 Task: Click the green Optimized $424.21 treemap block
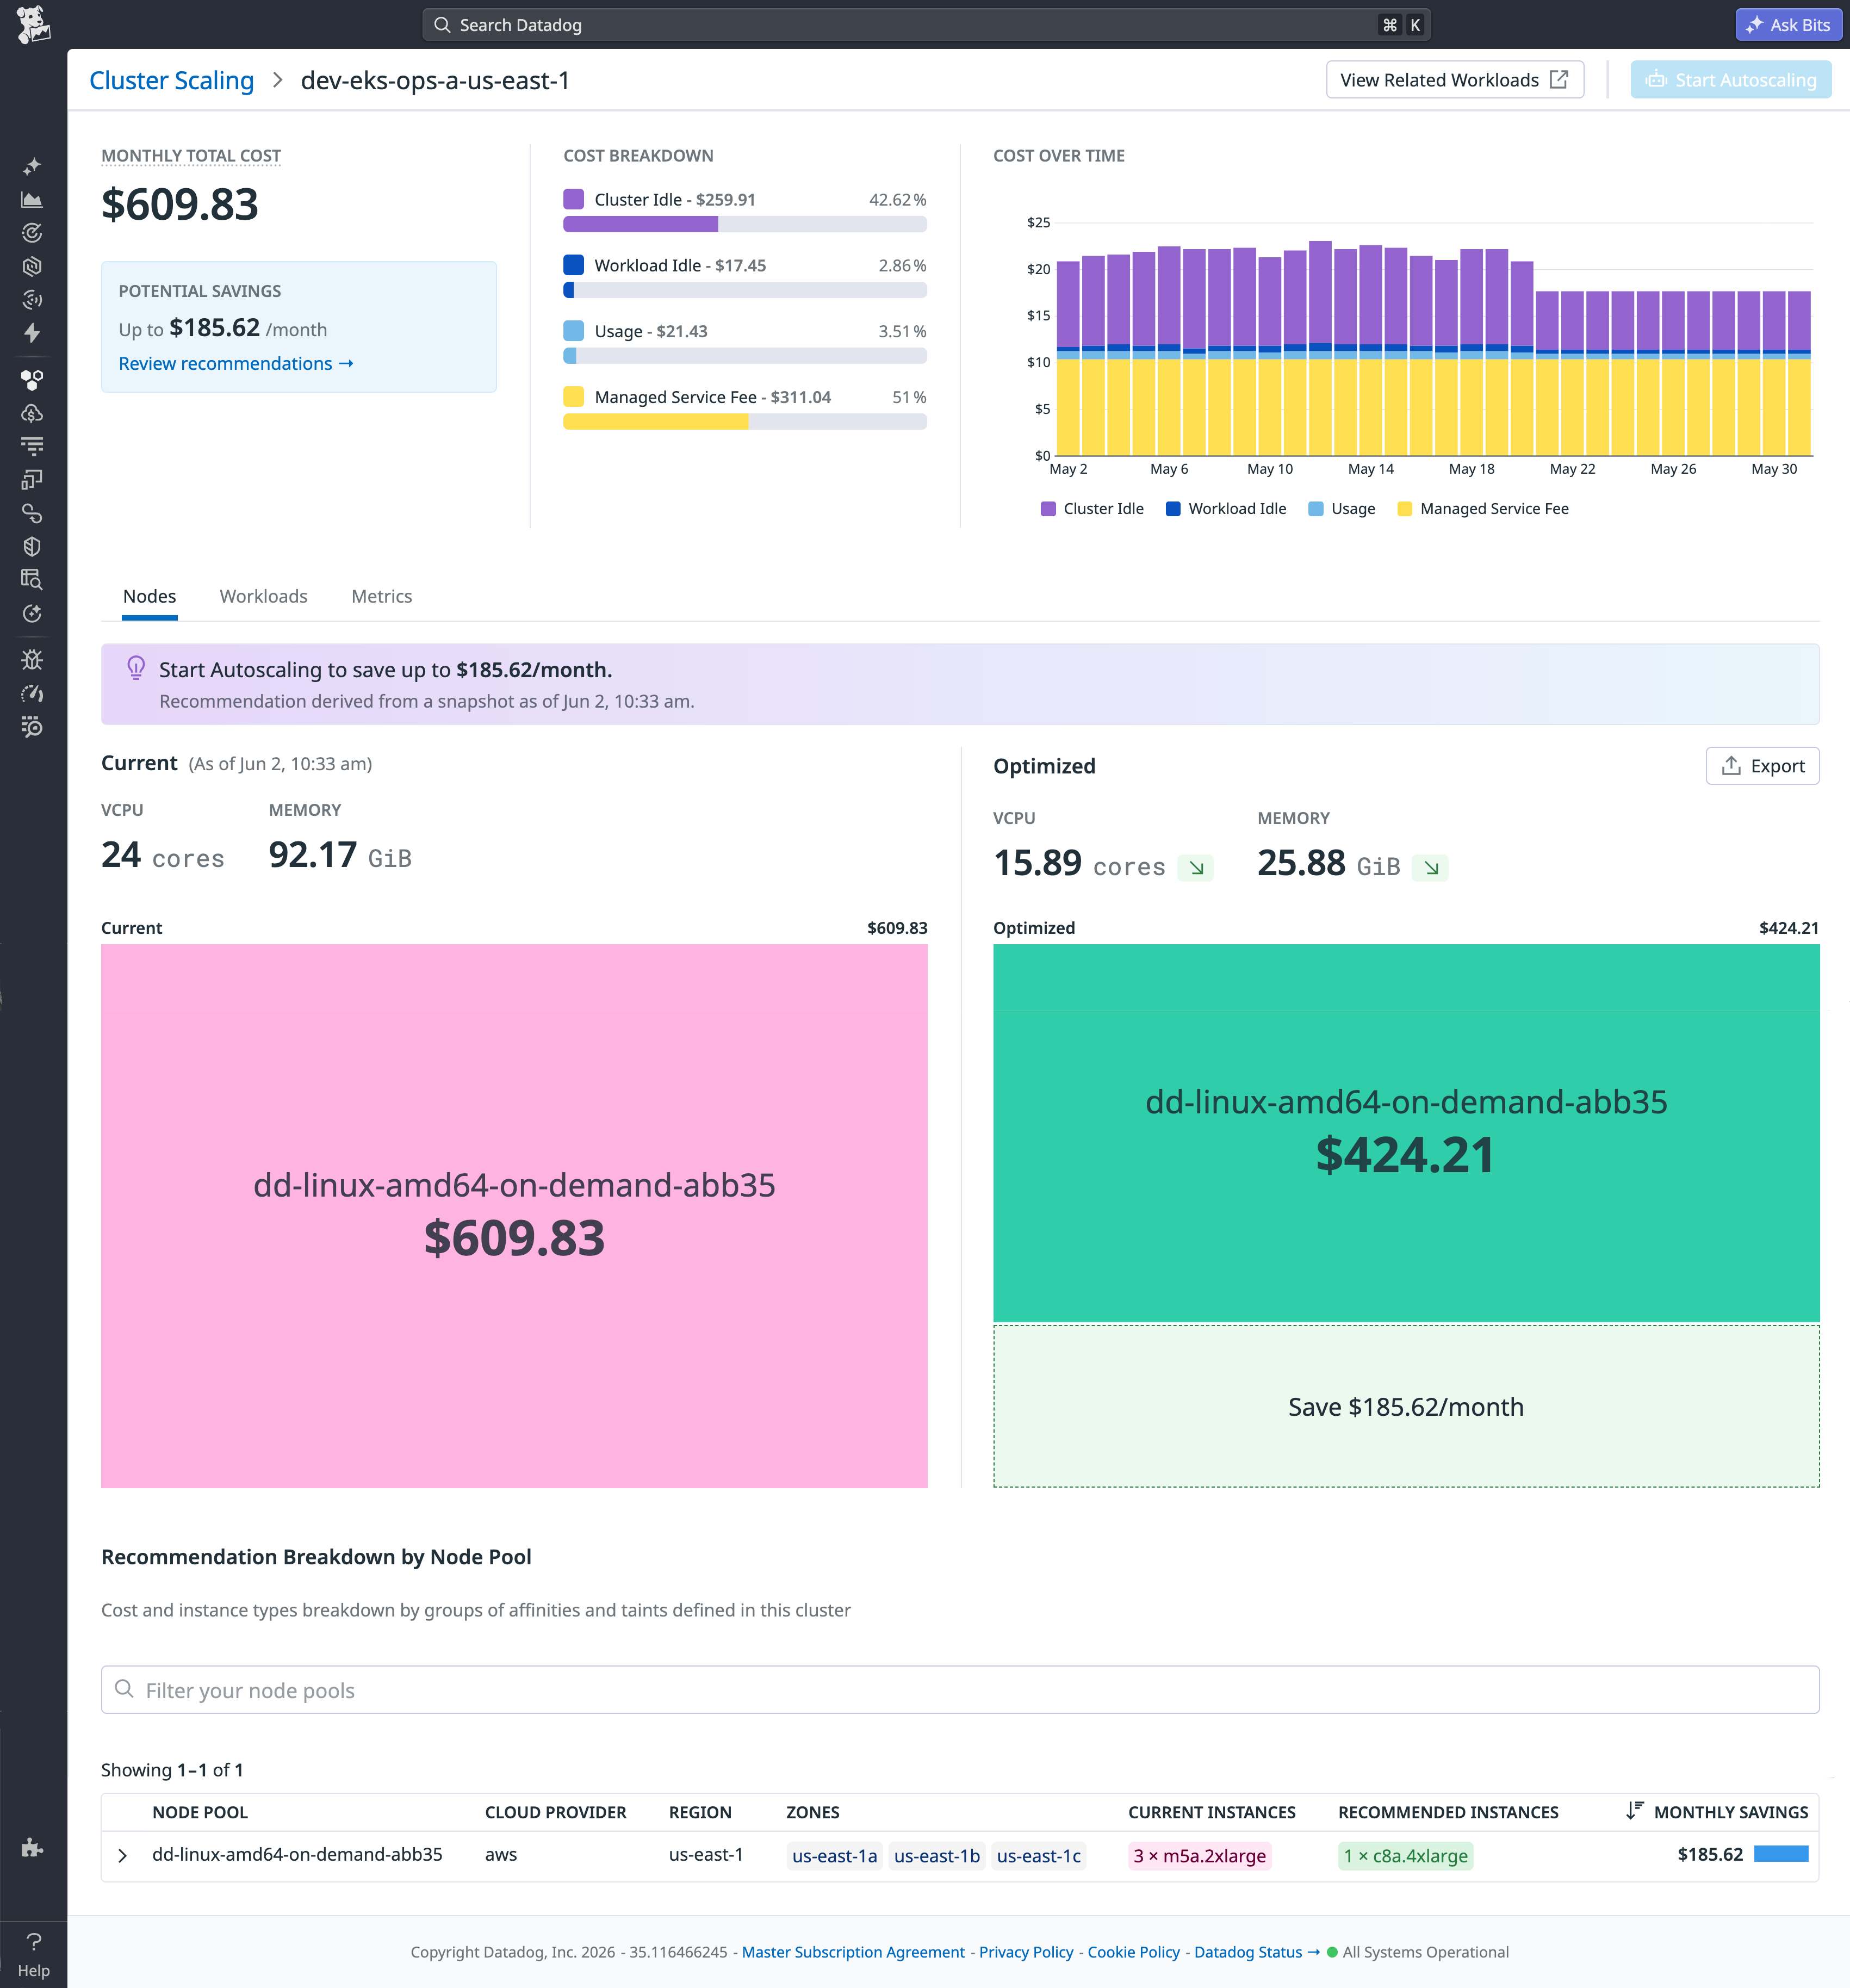click(x=1406, y=1133)
